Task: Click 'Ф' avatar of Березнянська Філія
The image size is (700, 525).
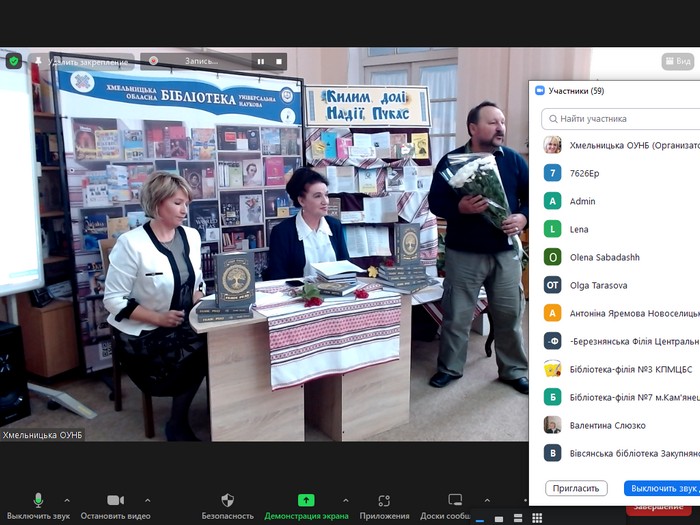Action: click(x=552, y=341)
